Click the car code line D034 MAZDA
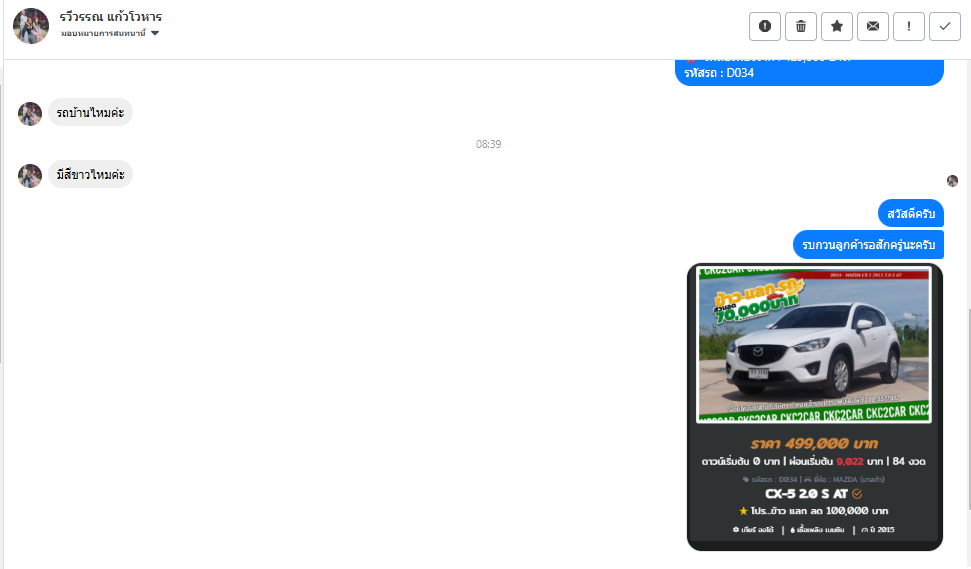 [x=813, y=479]
